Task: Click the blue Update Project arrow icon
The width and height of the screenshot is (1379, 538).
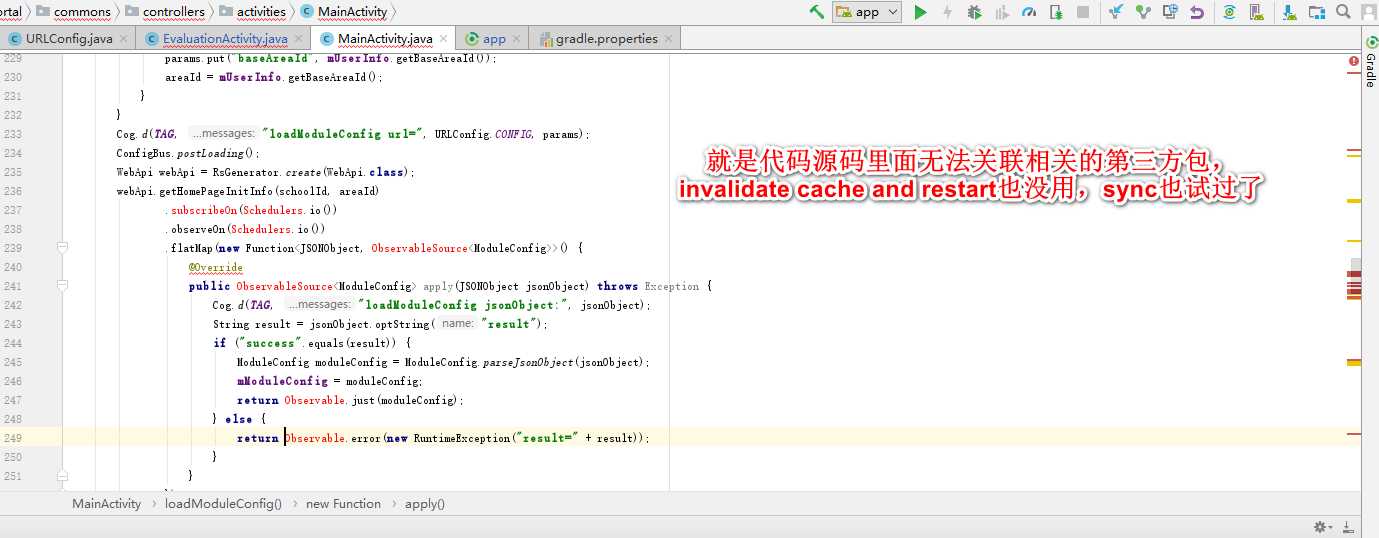Action: 1115,12
